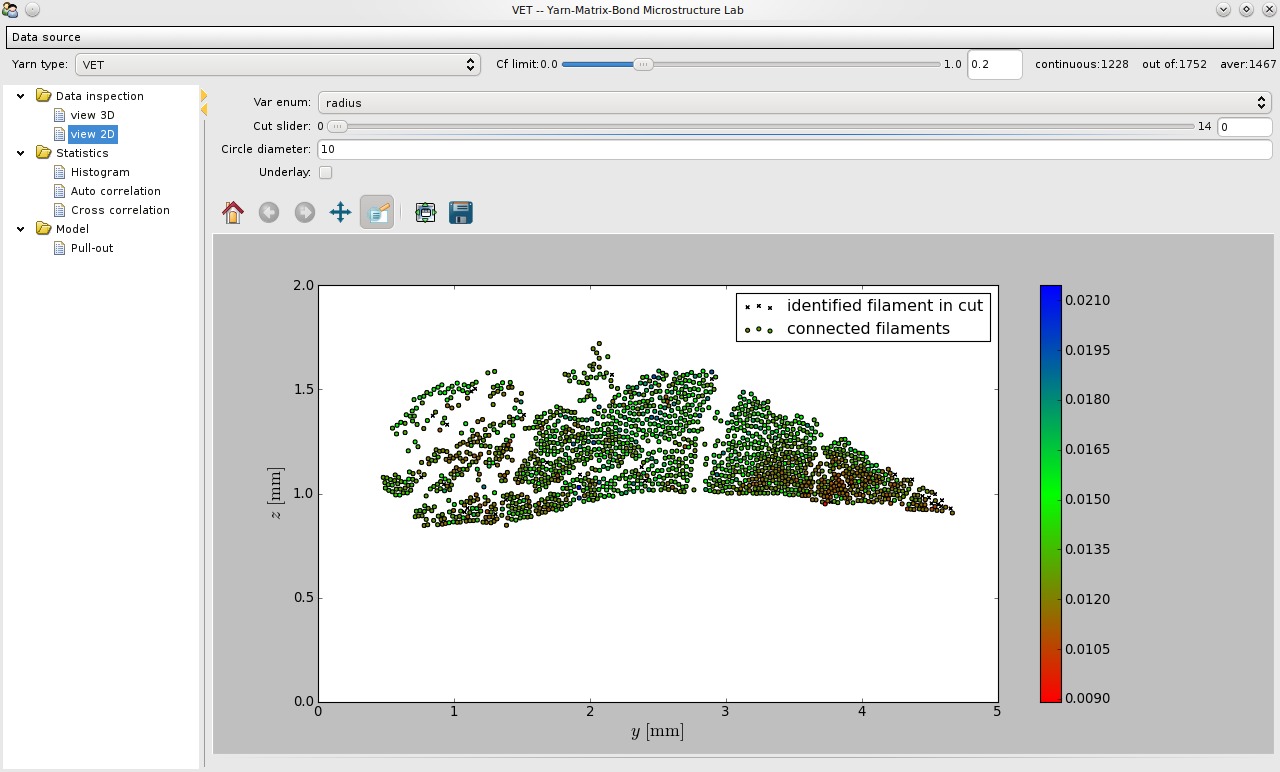This screenshot has height=772, width=1280.
Task: Click the Home reset view icon
Action: point(233,212)
